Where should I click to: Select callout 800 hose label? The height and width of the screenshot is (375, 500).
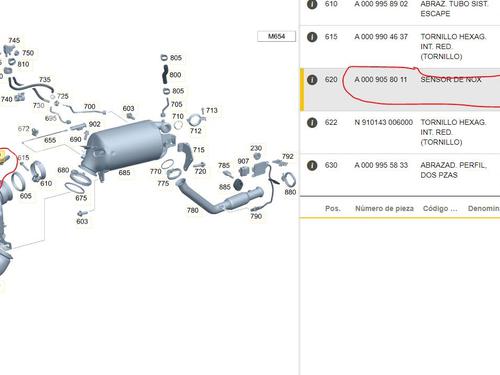[175, 75]
